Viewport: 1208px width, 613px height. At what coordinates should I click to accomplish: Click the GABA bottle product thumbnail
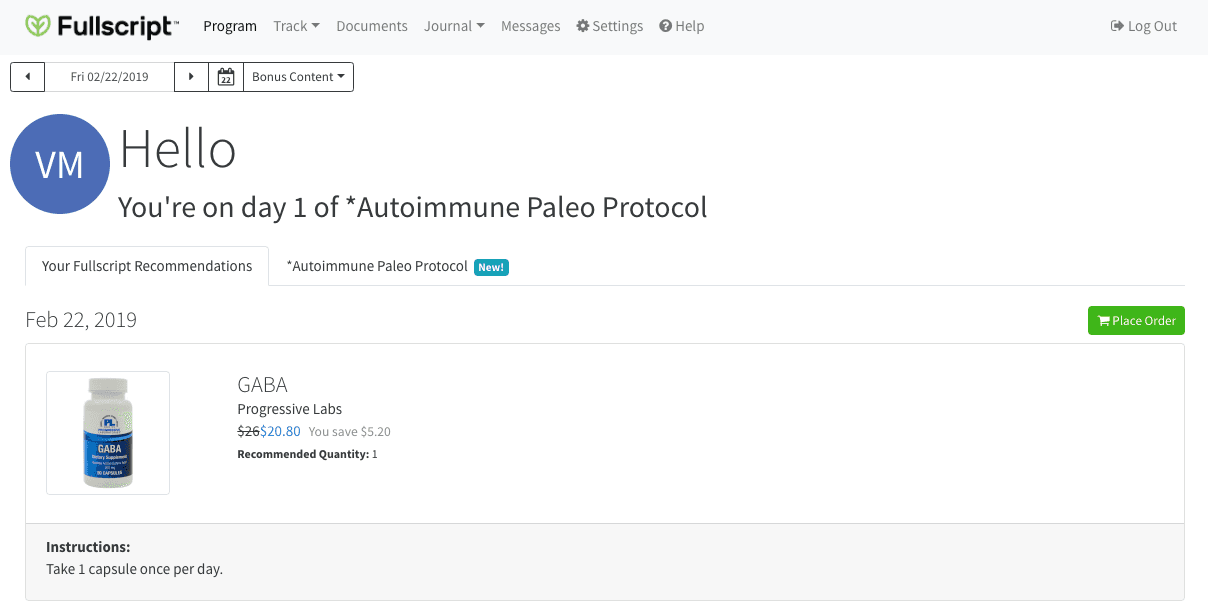108,433
